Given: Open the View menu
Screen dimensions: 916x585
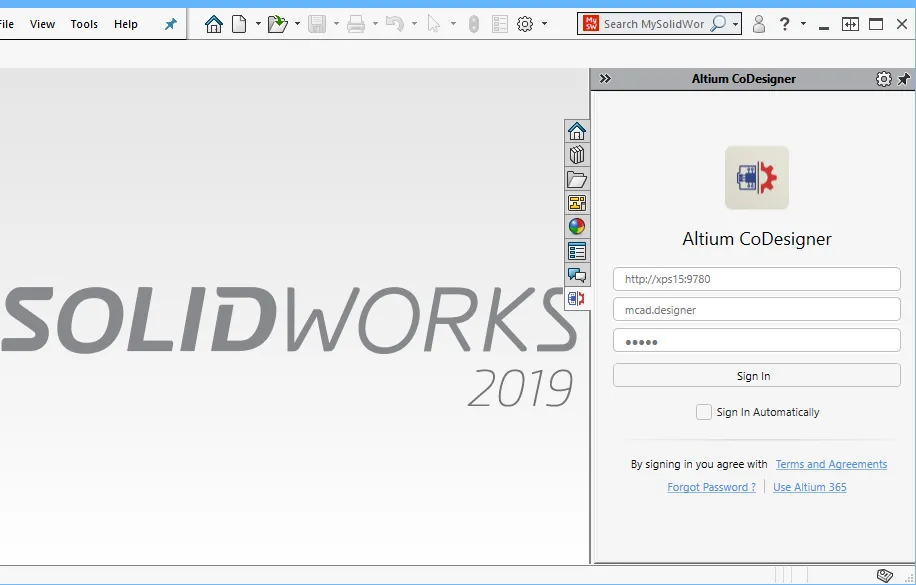Looking at the screenshot, I should click(42, 24).
